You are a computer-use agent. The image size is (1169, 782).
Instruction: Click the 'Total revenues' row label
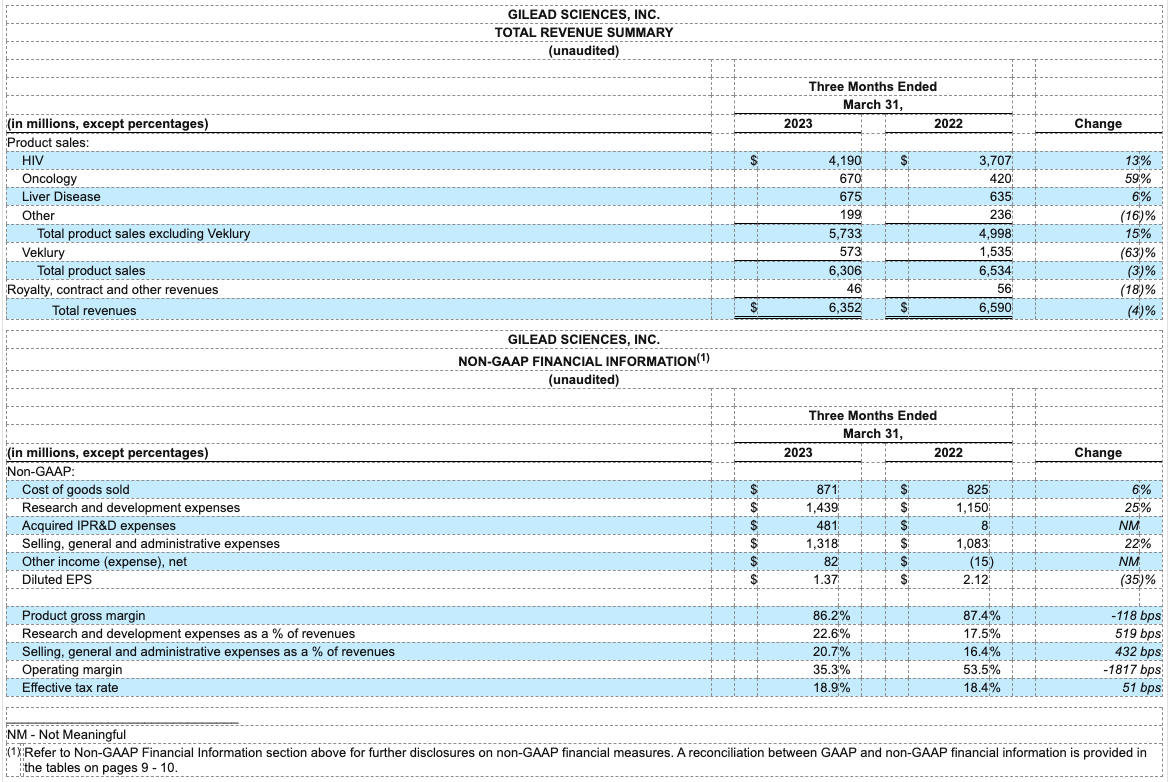pyautogui.click(x=94, y=311)
